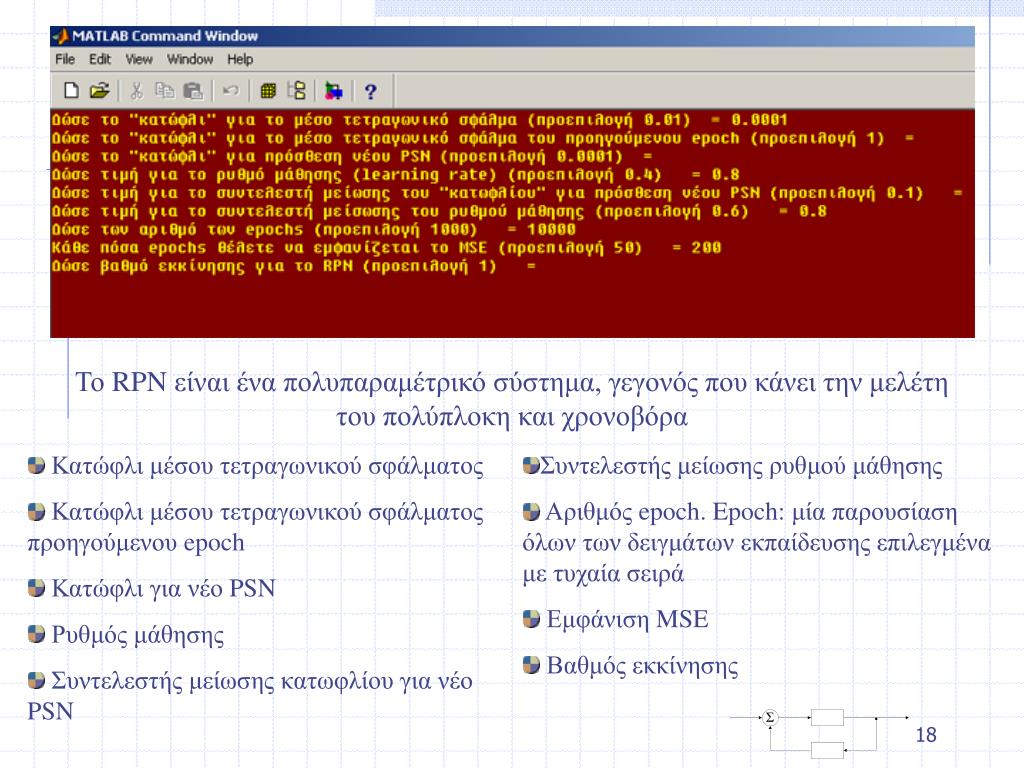Launch the Path Browser toolbar icon
Viewport: 1024px width, 768px height.
tap(297, 91)
